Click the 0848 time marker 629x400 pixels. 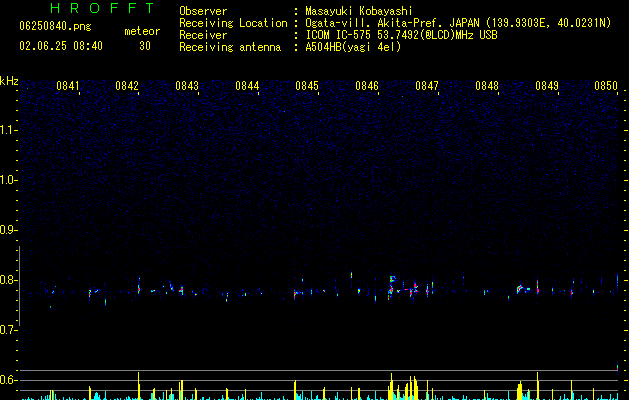[487, 86]
